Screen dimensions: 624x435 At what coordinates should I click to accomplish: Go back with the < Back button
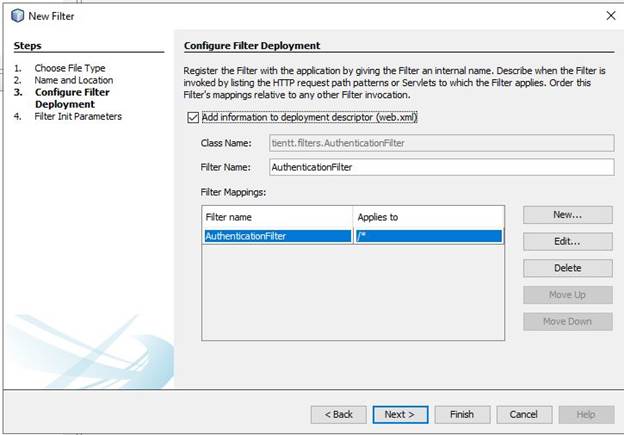(339, 415)
